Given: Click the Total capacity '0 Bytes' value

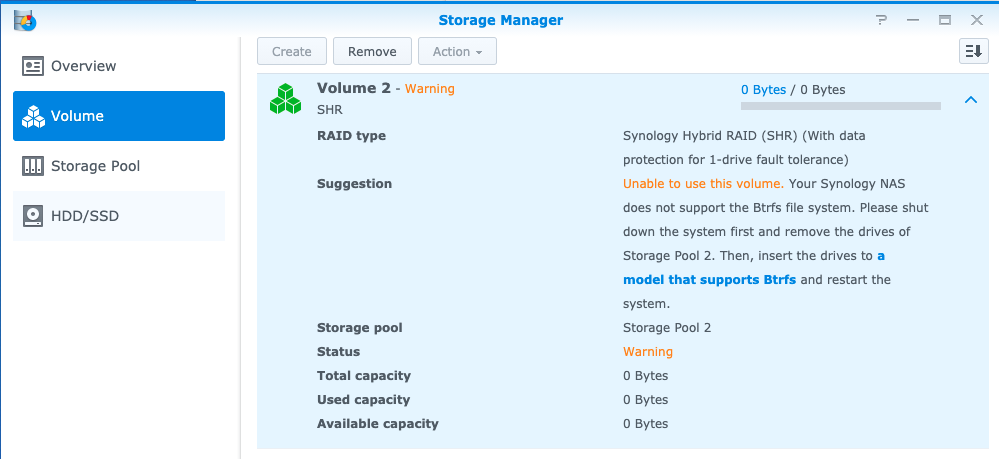Looking at the screenshot, I should 645,375.
